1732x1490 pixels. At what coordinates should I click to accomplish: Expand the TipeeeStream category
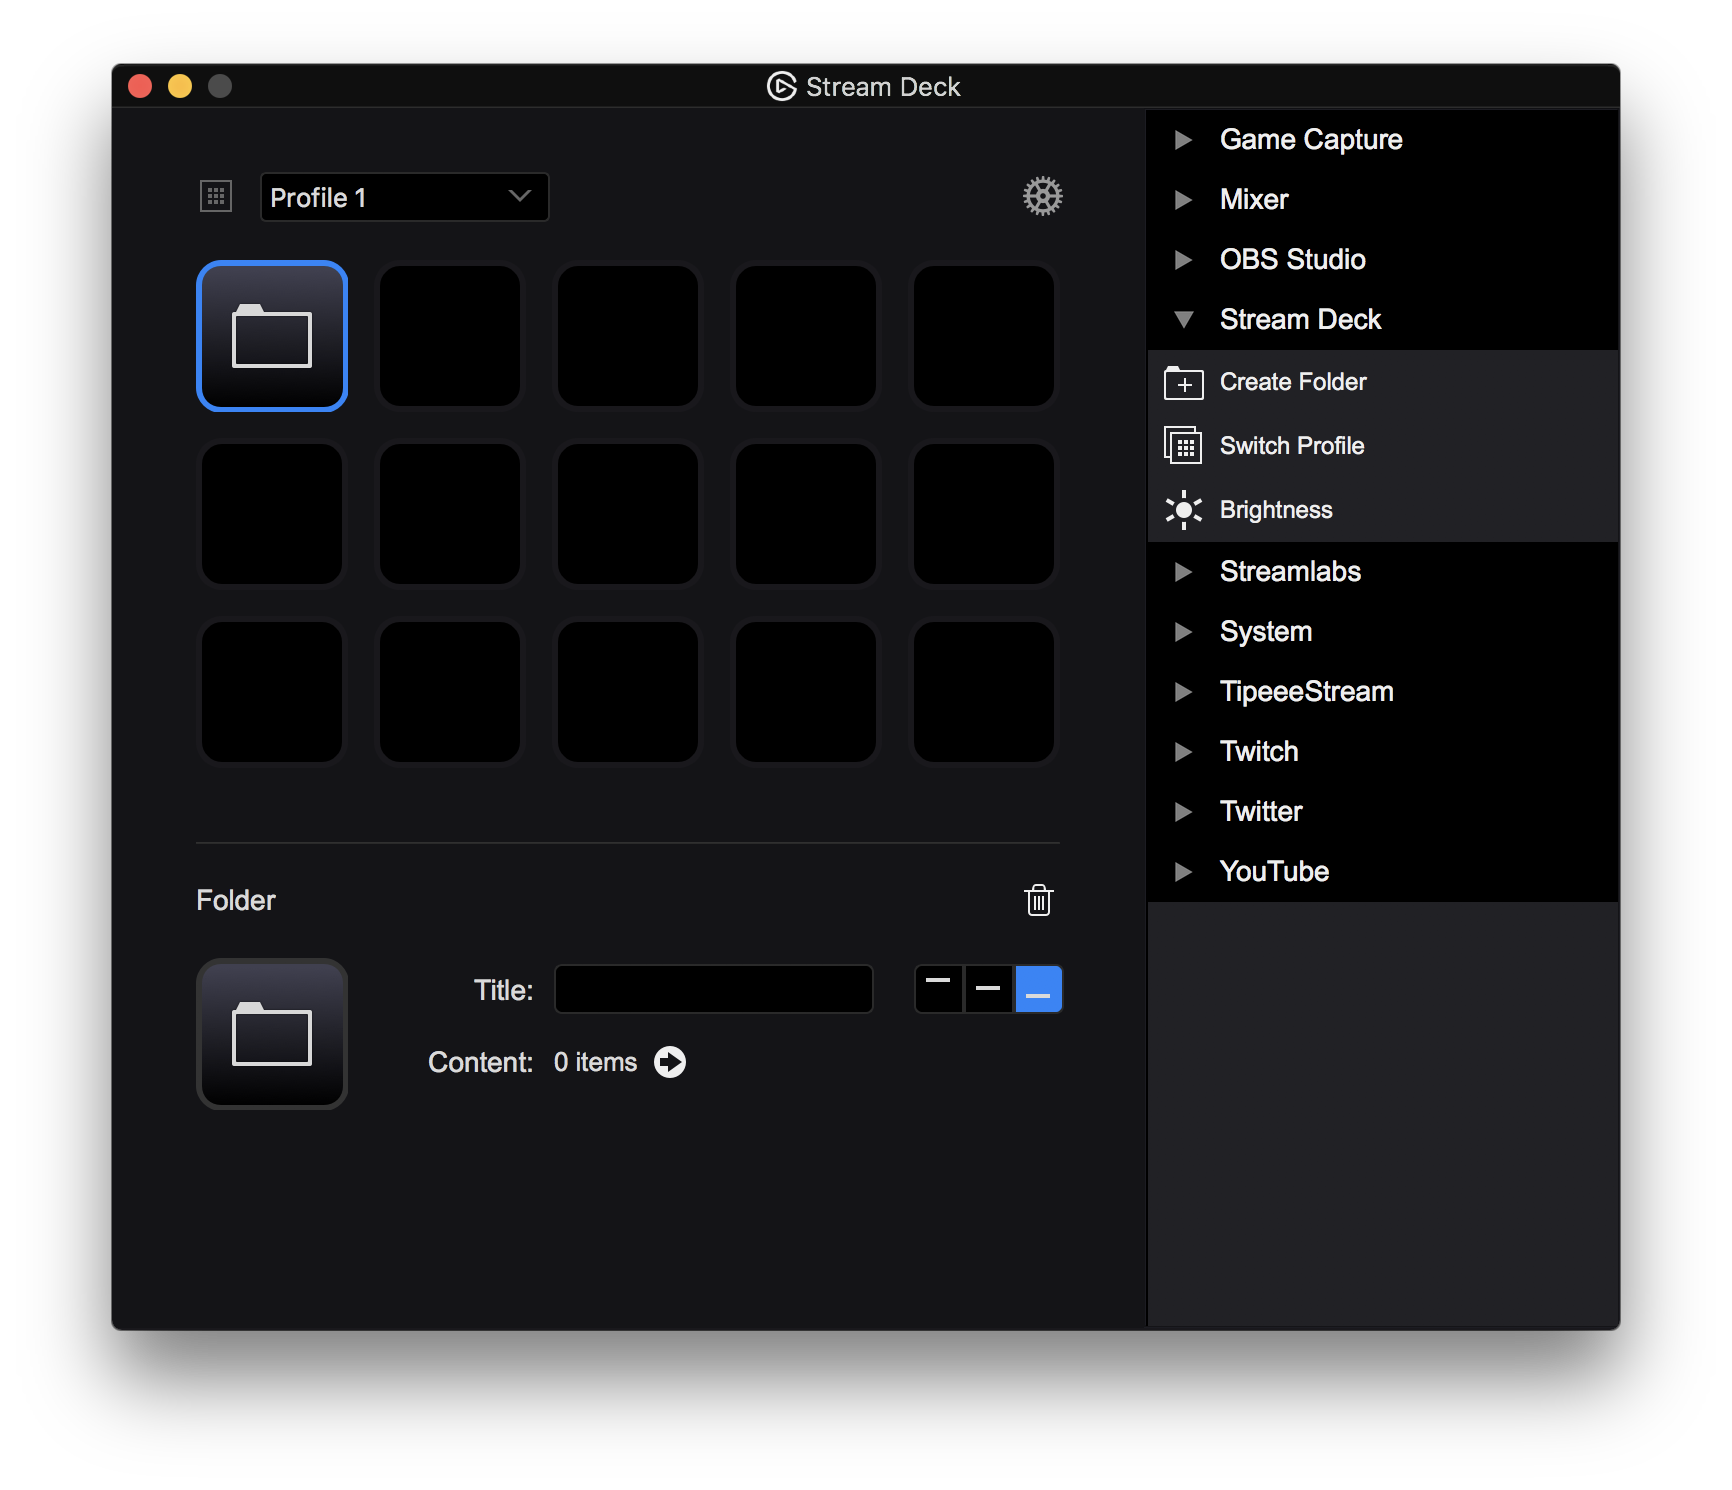(x=1183, y=692)
